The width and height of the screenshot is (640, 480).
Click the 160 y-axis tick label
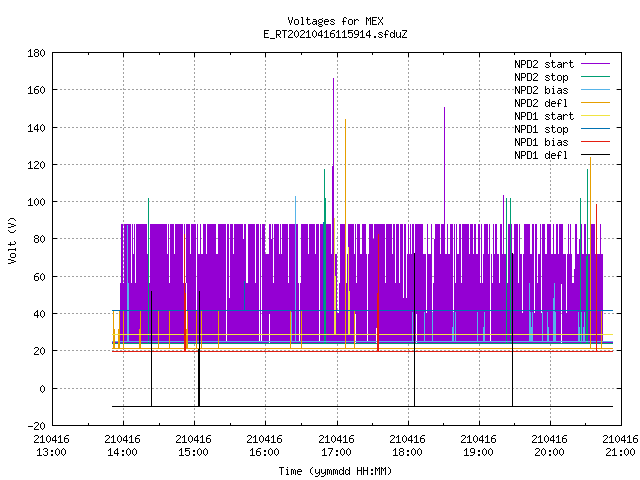pyautogui.click(x=36, y=90)
